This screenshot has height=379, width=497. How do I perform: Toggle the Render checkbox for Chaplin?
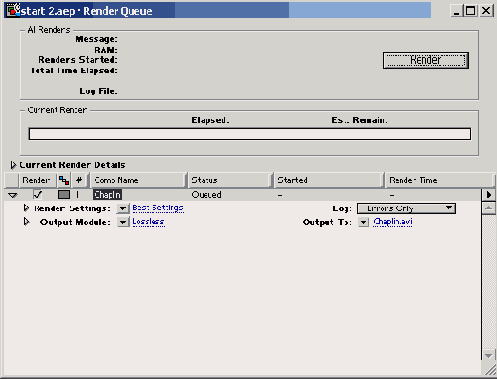(x=38, y=194)
